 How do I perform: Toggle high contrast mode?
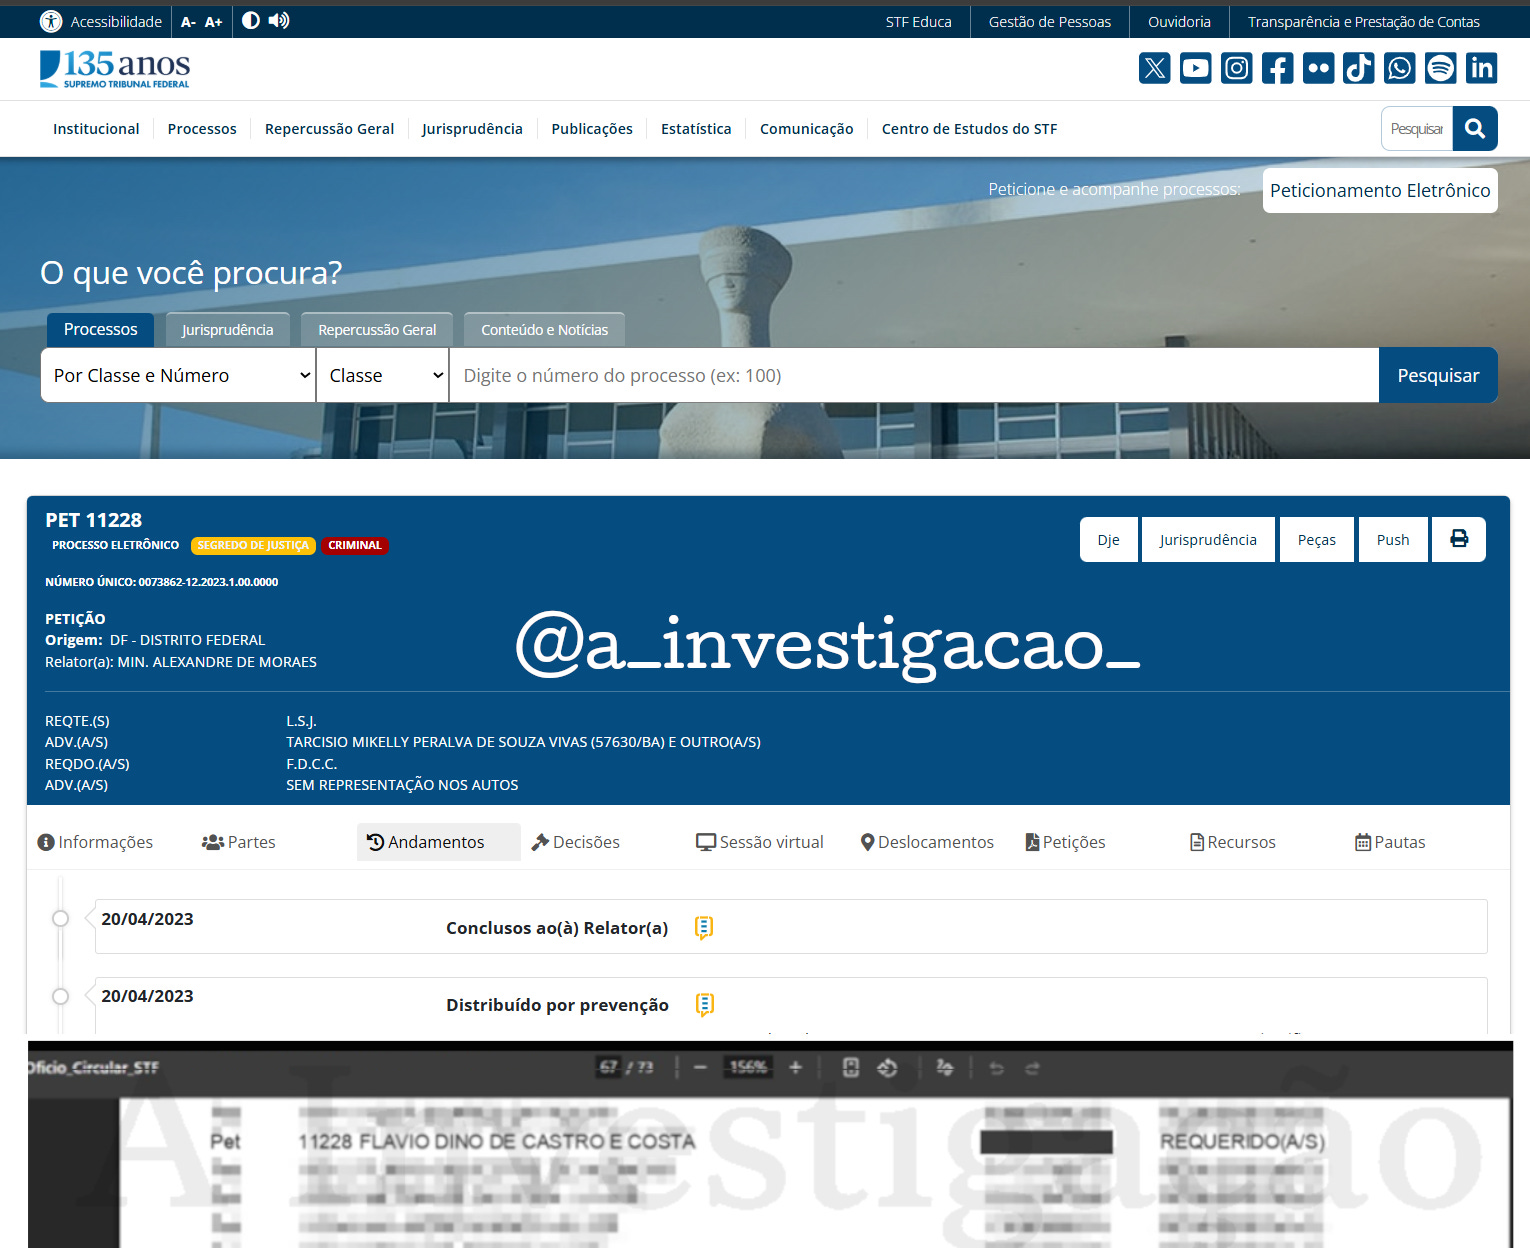point(251,21)
